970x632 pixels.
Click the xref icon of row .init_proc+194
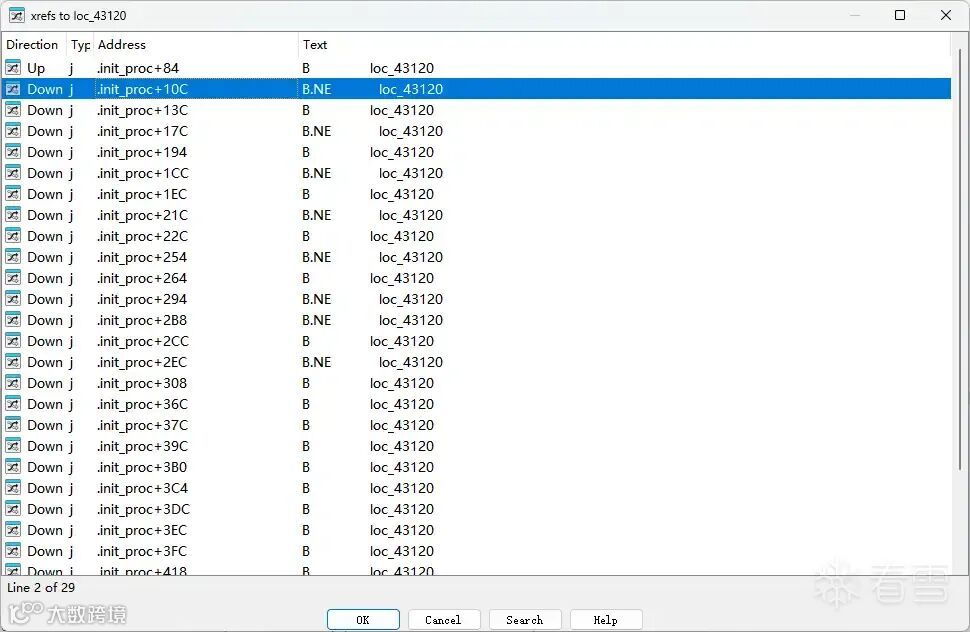pos(13,152)
